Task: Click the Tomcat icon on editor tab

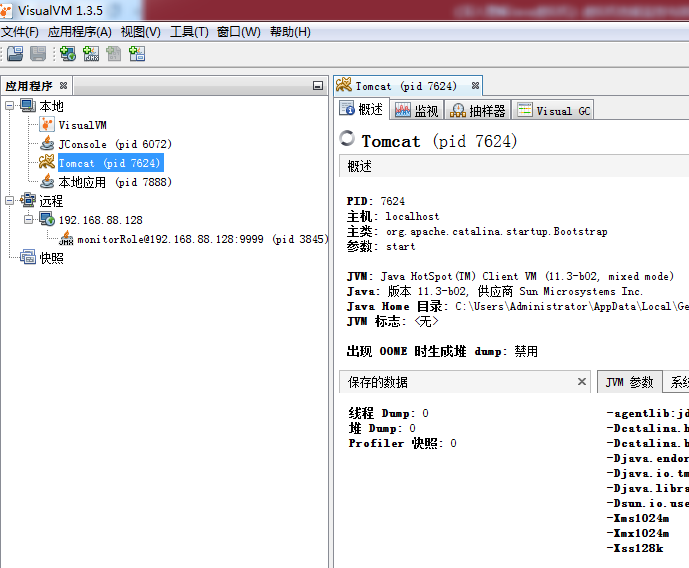Action: (x=344, y=84)
